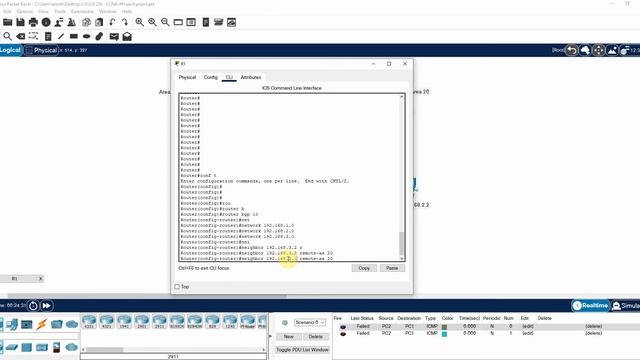Image resolution: width=640 pixels, height=360 pixels.
Task: Create a new cluster with cloud icon
Action: pos(585,50)
